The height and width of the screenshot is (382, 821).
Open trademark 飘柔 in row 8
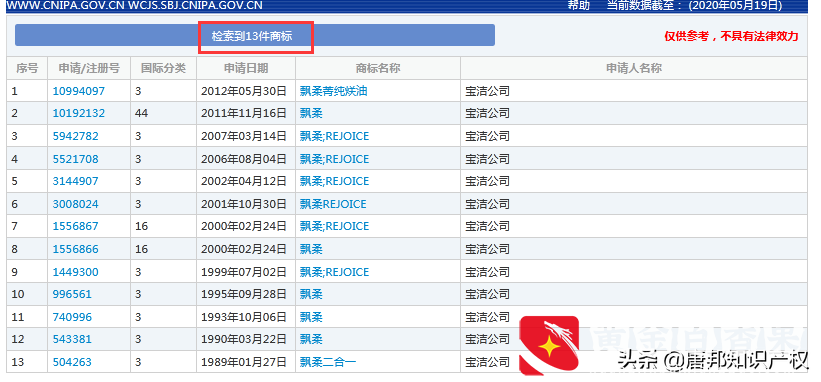(x=311, y=249)
